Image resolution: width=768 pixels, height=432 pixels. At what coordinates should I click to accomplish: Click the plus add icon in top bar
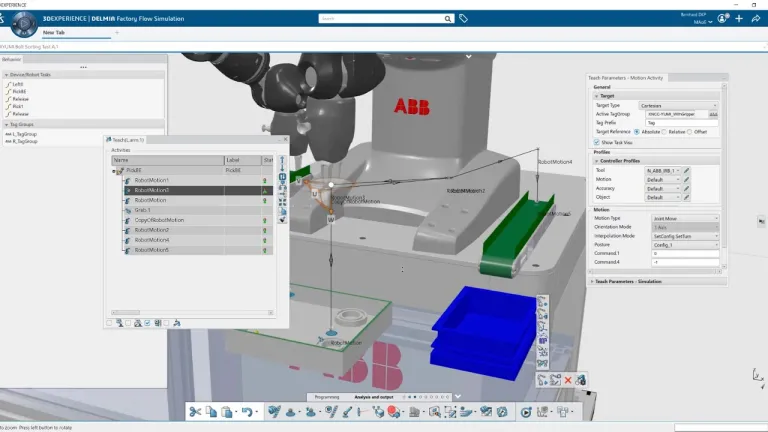tap(739, 19)
